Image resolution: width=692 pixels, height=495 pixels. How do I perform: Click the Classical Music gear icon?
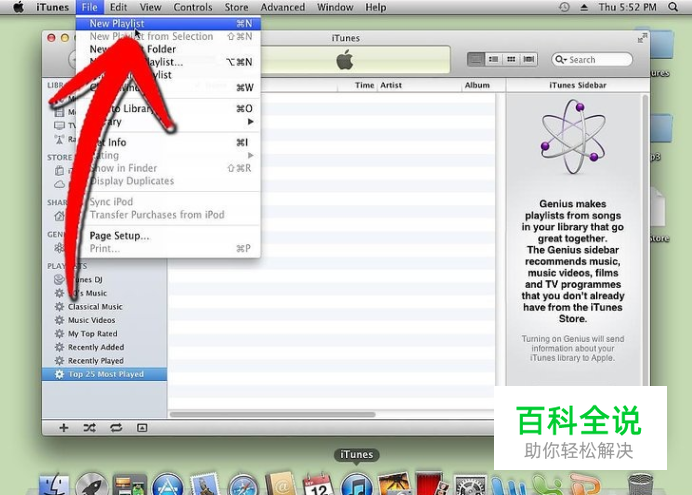tap(59, 307)
